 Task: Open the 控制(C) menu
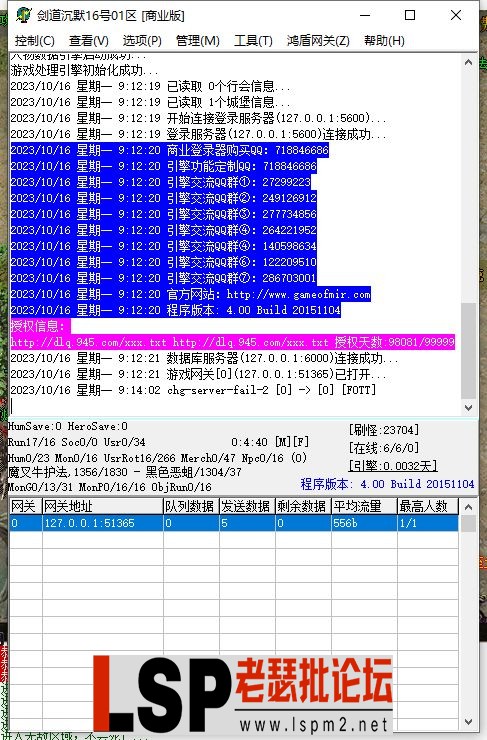coord(34,41)
